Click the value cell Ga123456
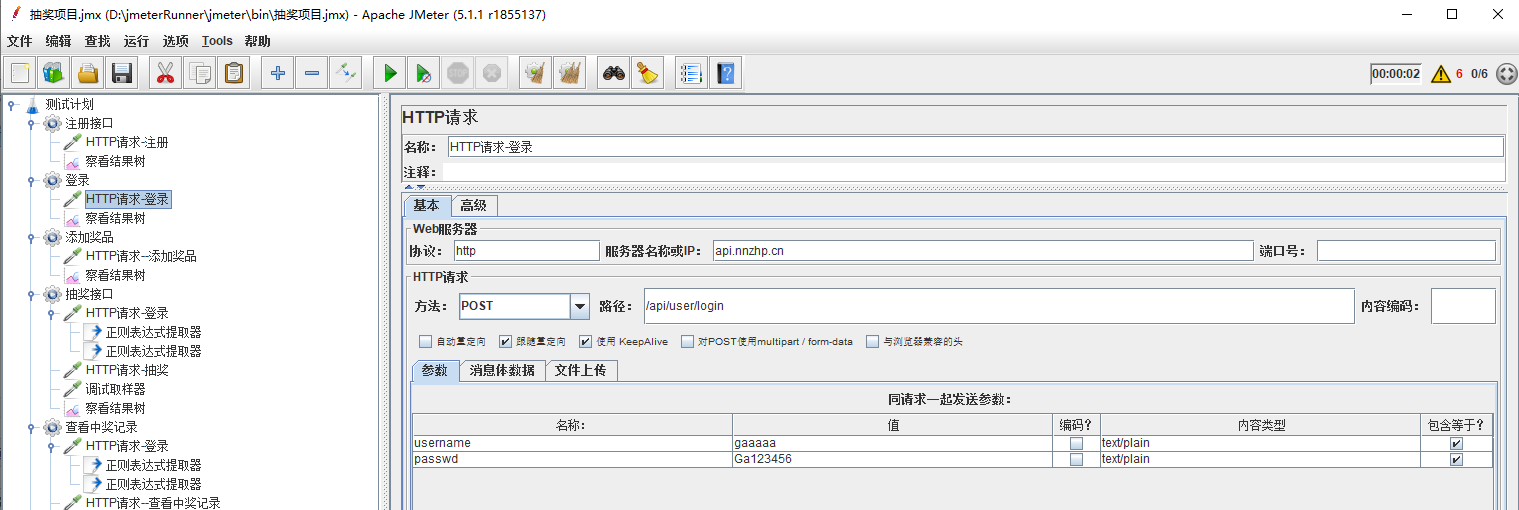Image resolution: width=1519 pixels, height=510 pixels. click(x=892, y=460)
